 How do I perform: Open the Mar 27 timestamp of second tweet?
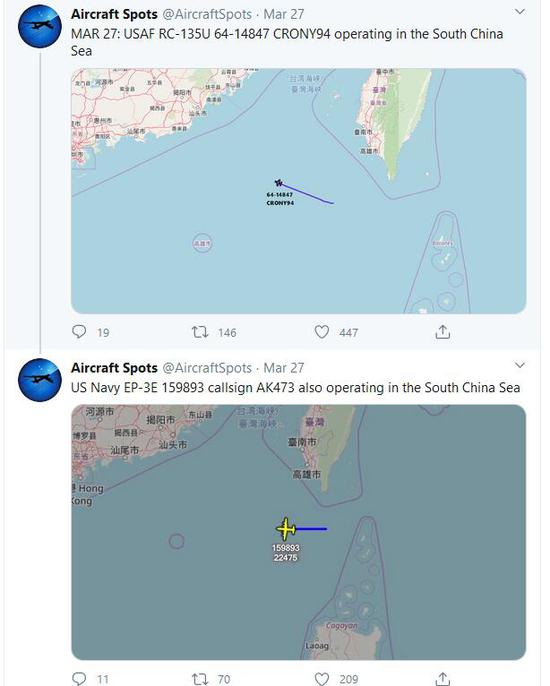[284, 368]
